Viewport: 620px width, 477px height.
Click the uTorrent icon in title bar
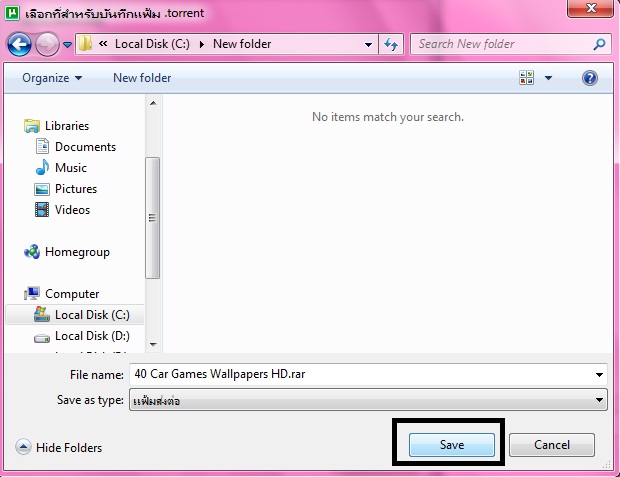click(x=12, y=12)
